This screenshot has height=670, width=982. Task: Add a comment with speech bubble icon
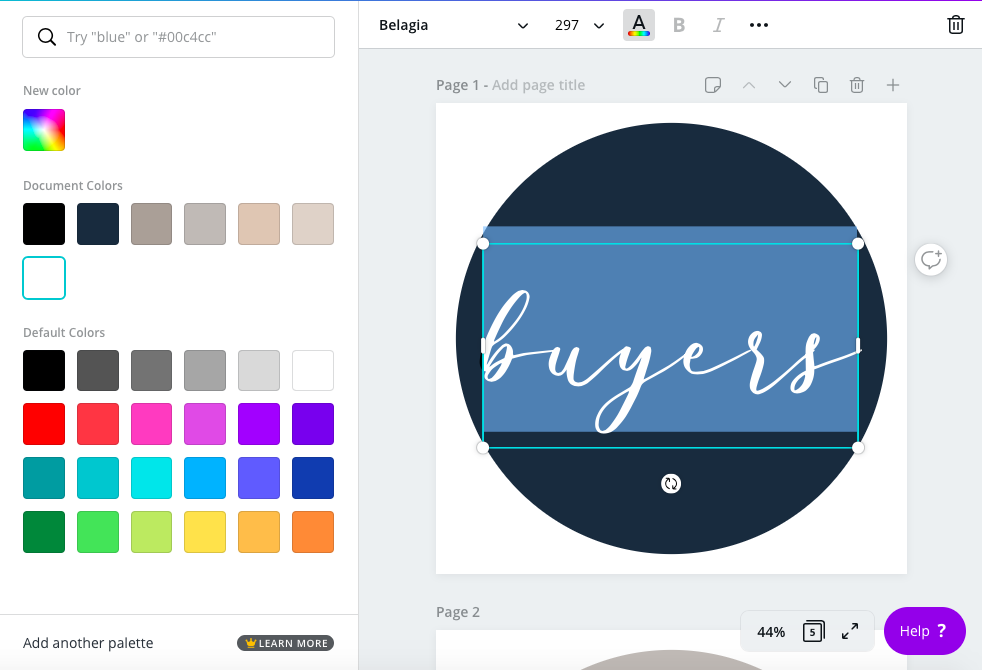[x=931, y=259]
